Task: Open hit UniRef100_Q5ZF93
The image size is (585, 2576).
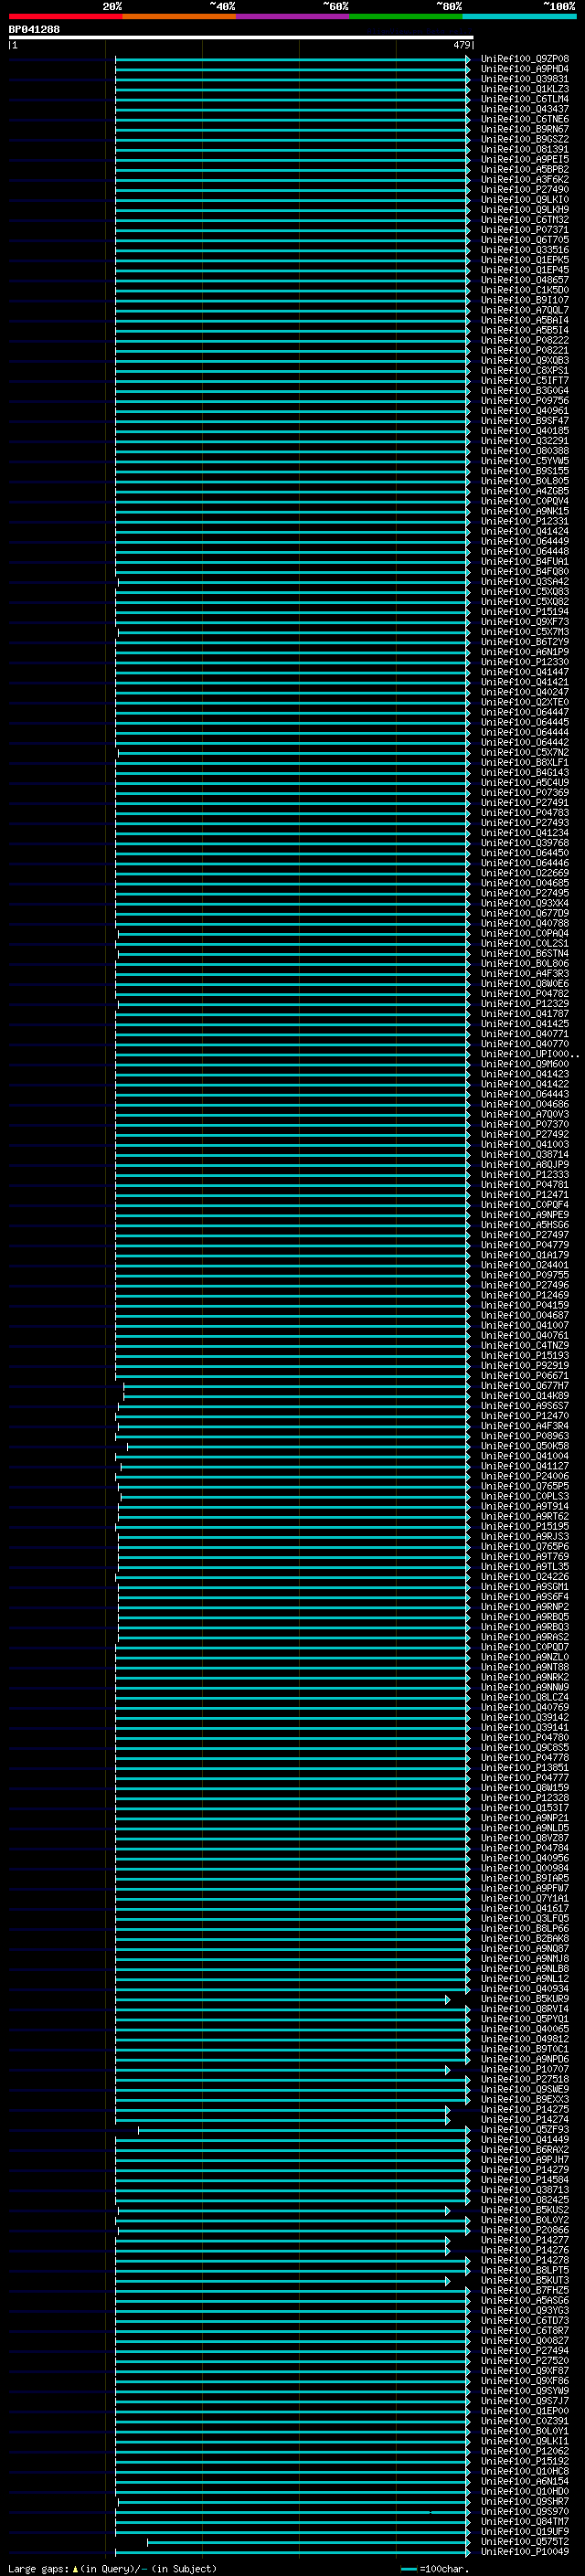Action: point(525,2129)
